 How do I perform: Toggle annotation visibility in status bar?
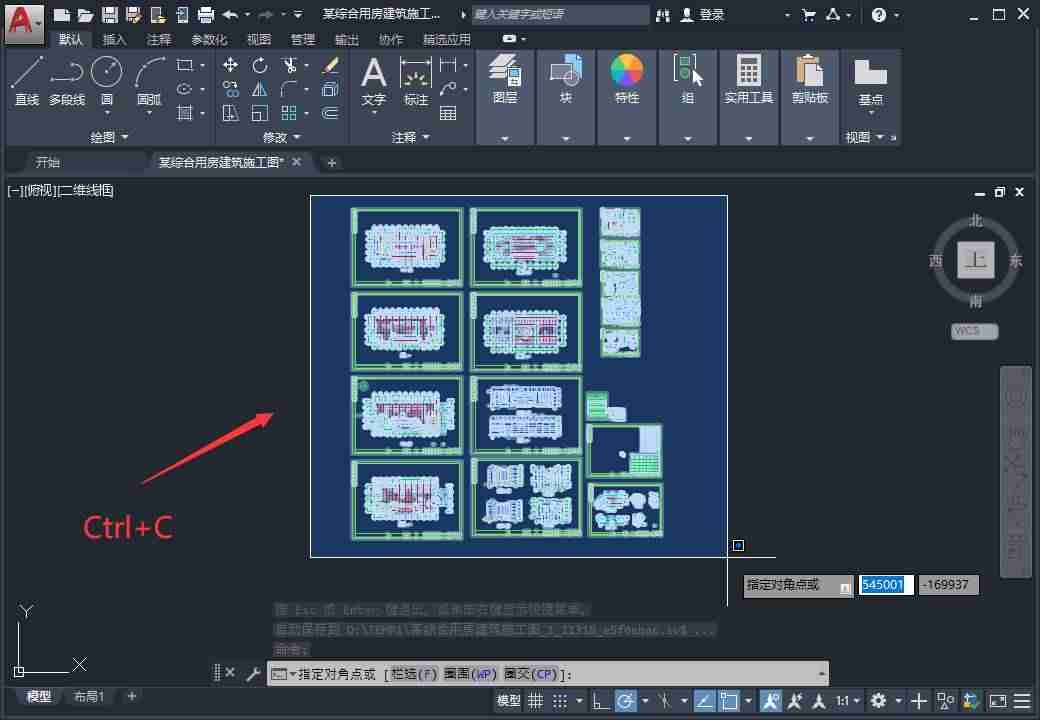pyautogui.click(x=771, y=701)
